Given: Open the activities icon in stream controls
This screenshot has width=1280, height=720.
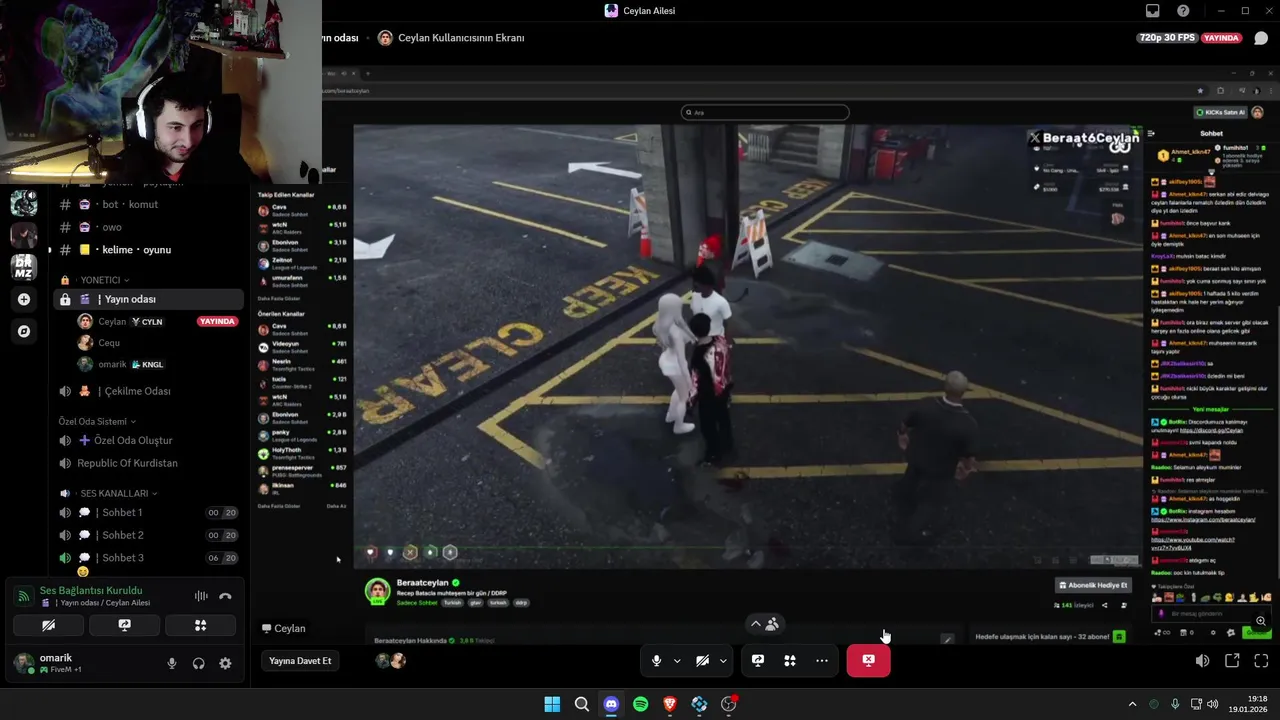Looking at the screenshot, I should (790, 660).
